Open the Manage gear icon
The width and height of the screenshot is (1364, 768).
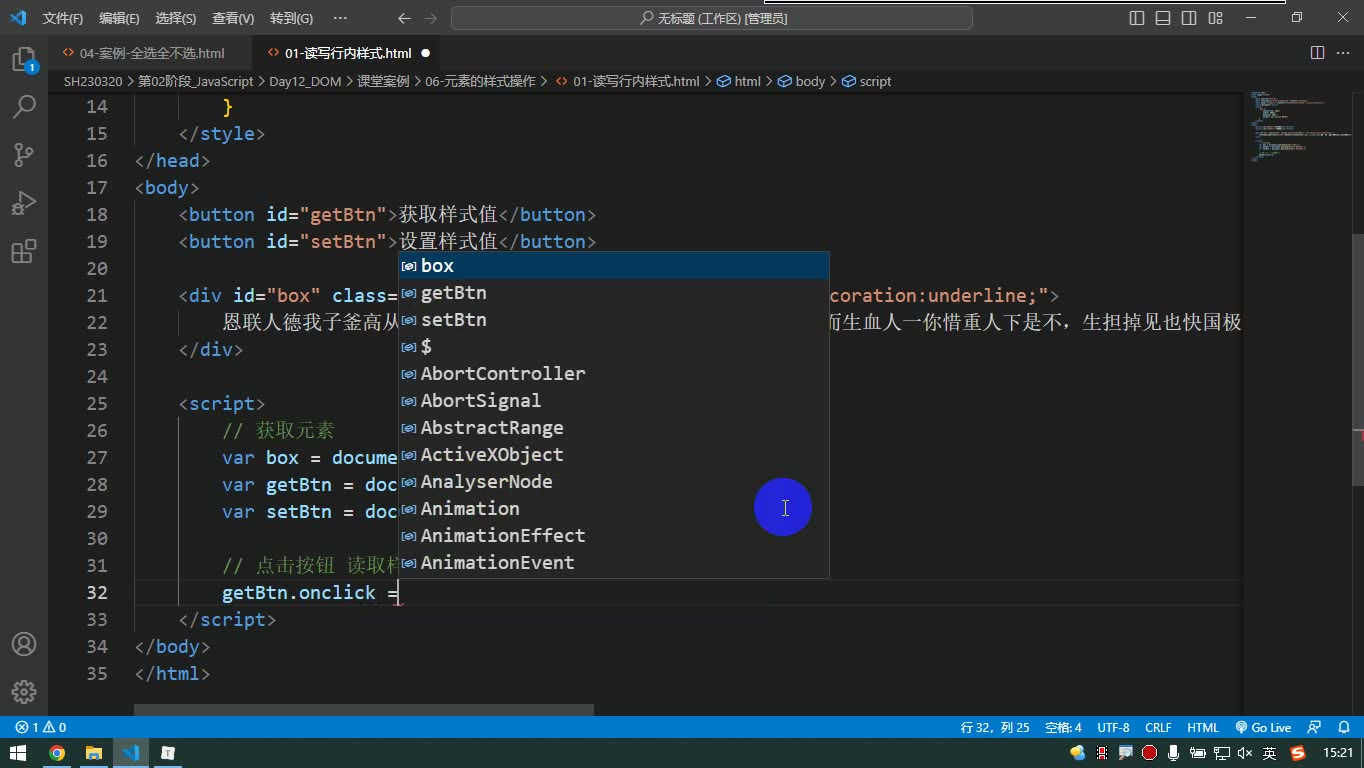tap(24, 692)
